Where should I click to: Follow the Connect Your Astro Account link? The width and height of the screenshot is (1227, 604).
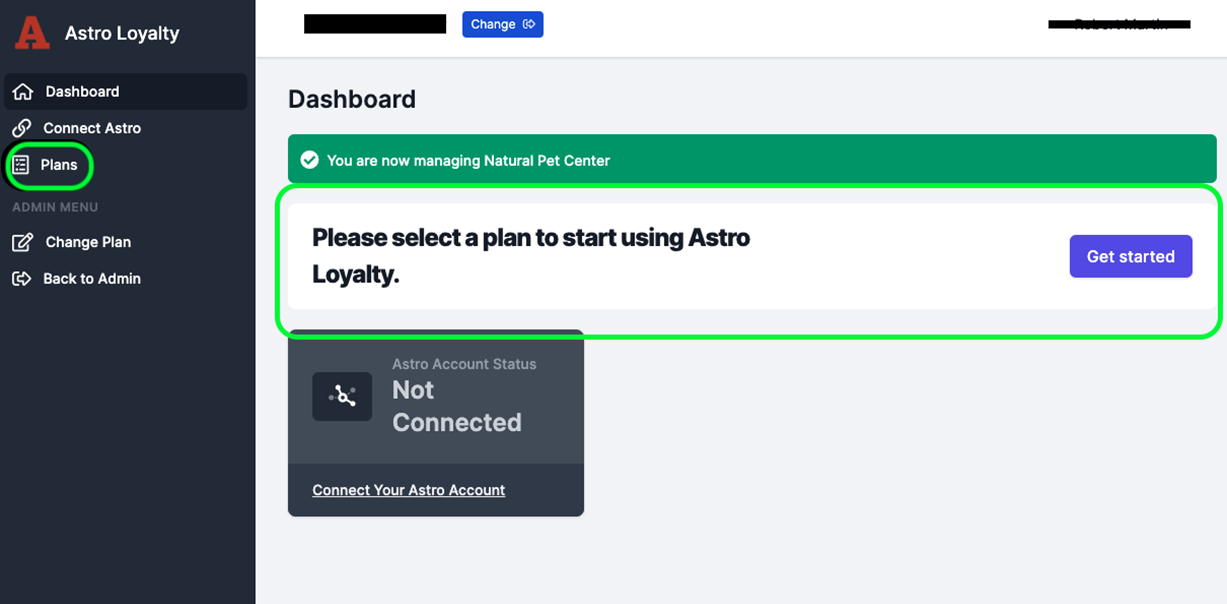point(408,490)
